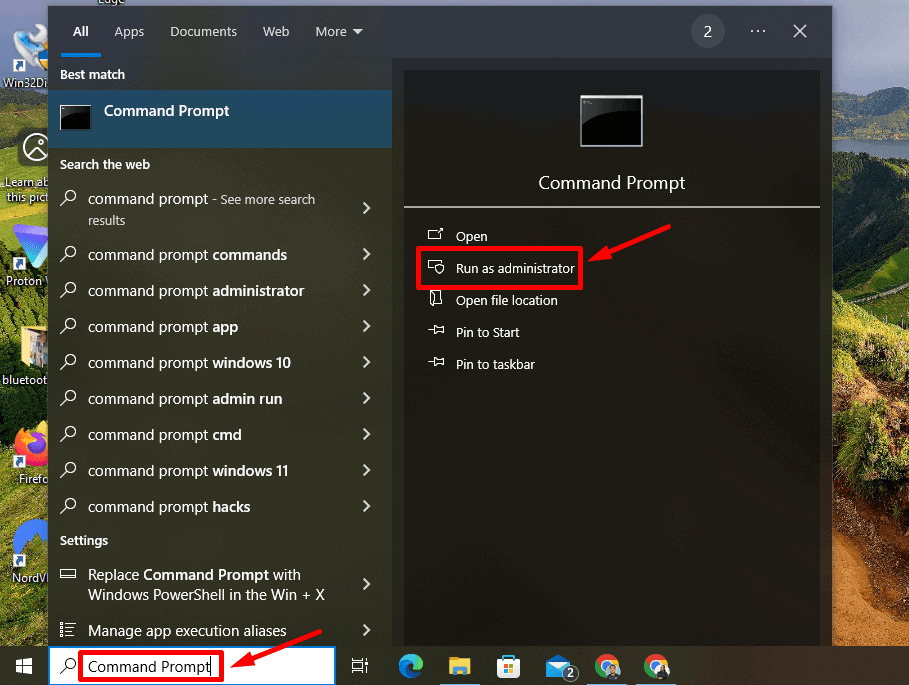Image resolution: width=909 pixels, height=685 pixels.
Task: Open the Windows Start button
Action: pos(24,666)
